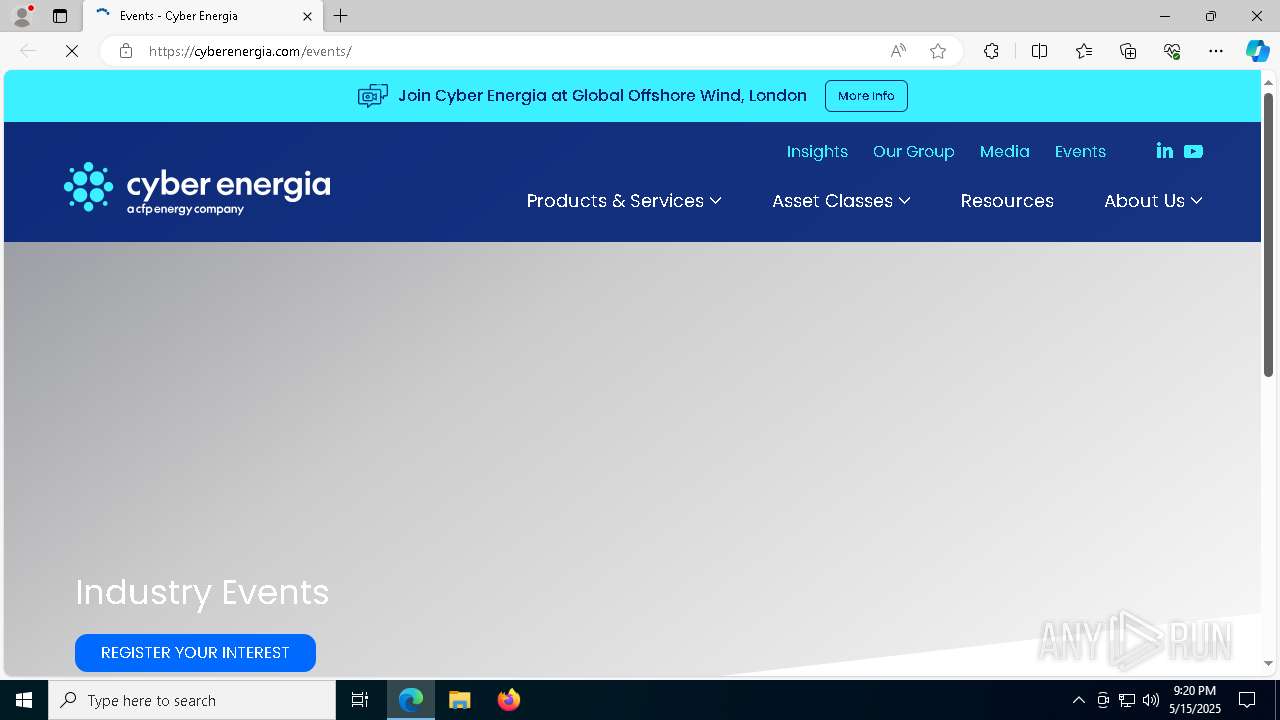
Task: Visit the Media page
Action: coord(1004,151)
